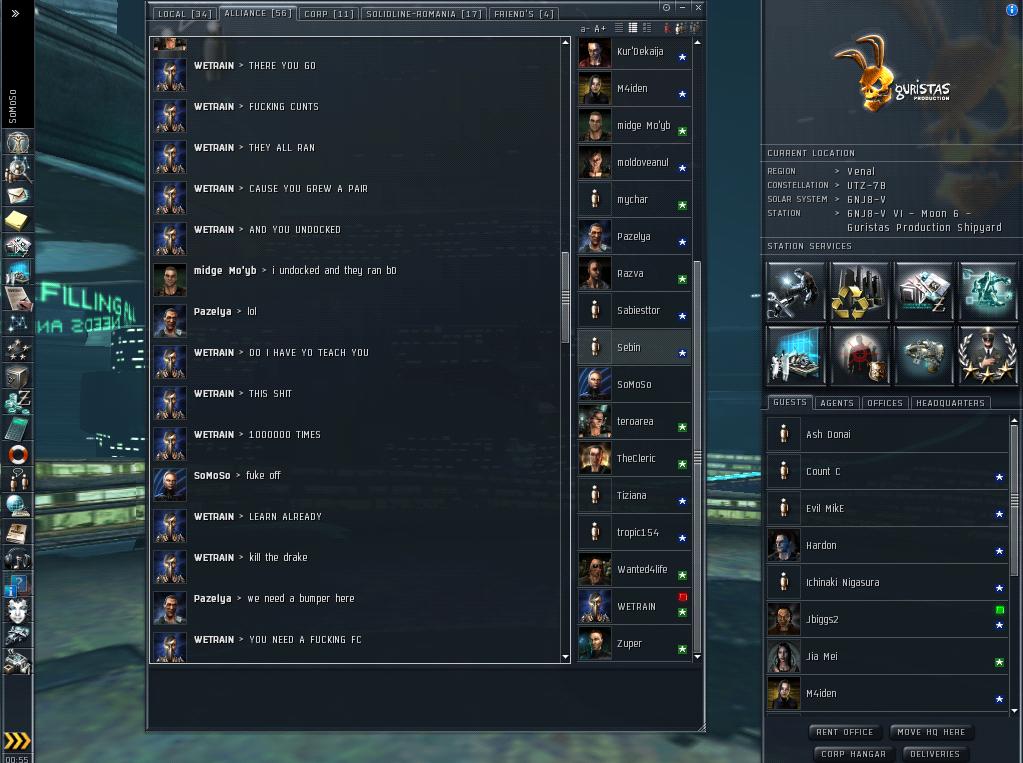Click the alliance member list scrollbar handle
The width and height of the screenshot is (1023, 763).
[x=697, y=457]
